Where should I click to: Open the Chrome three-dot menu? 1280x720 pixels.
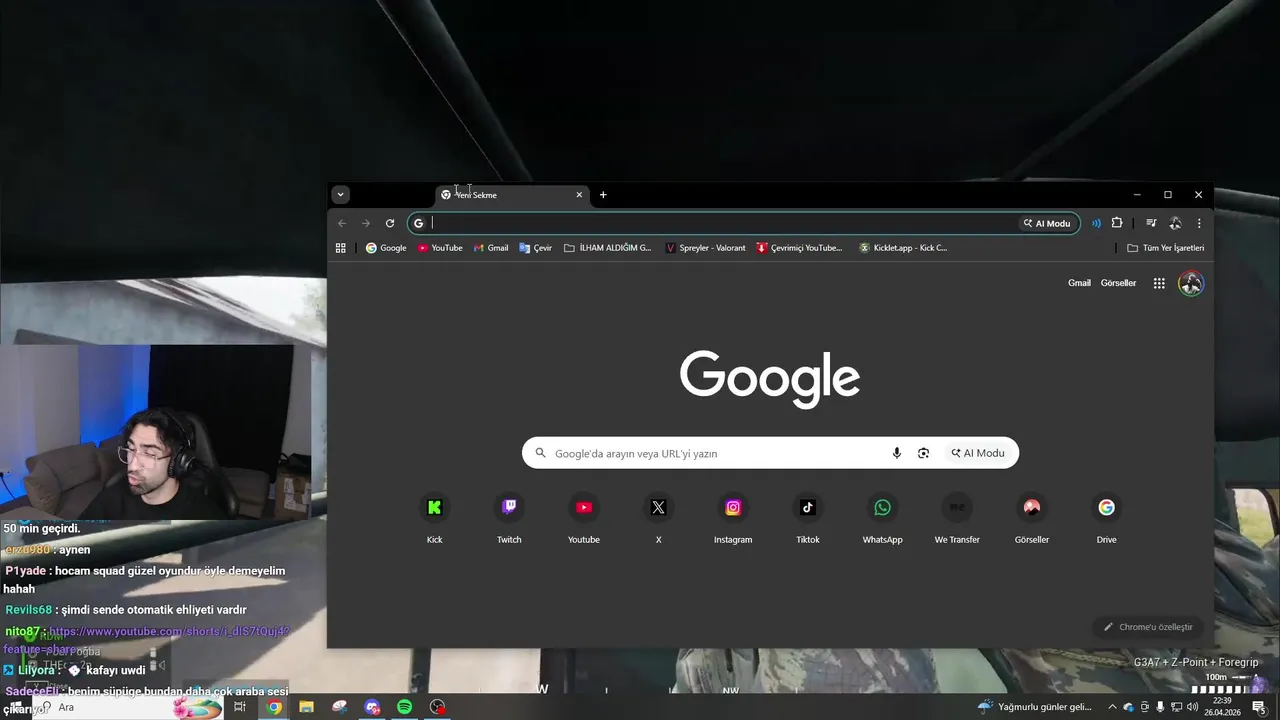pyautogui.click(x=1198, y=223)
